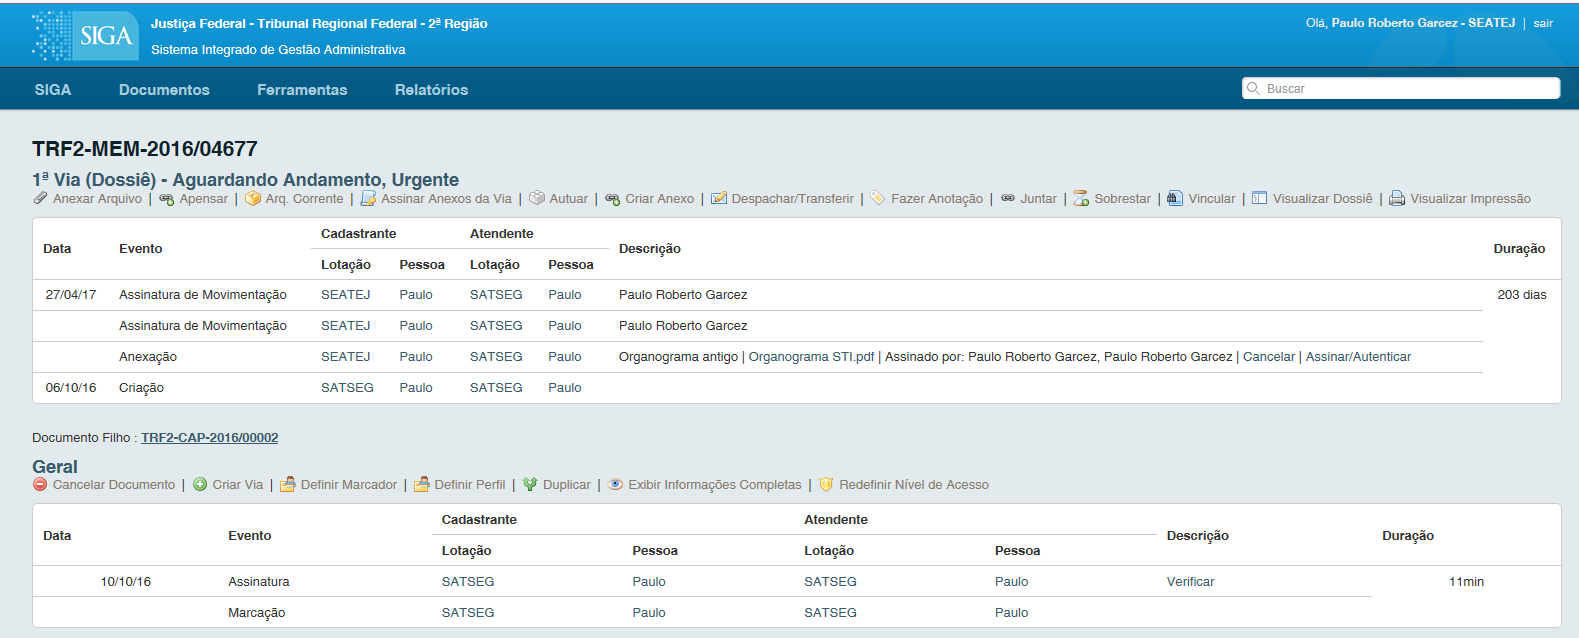Open the Organograma STI.pdf attachment
Viewport: 1579px width, 638px height.
point(811,356)
